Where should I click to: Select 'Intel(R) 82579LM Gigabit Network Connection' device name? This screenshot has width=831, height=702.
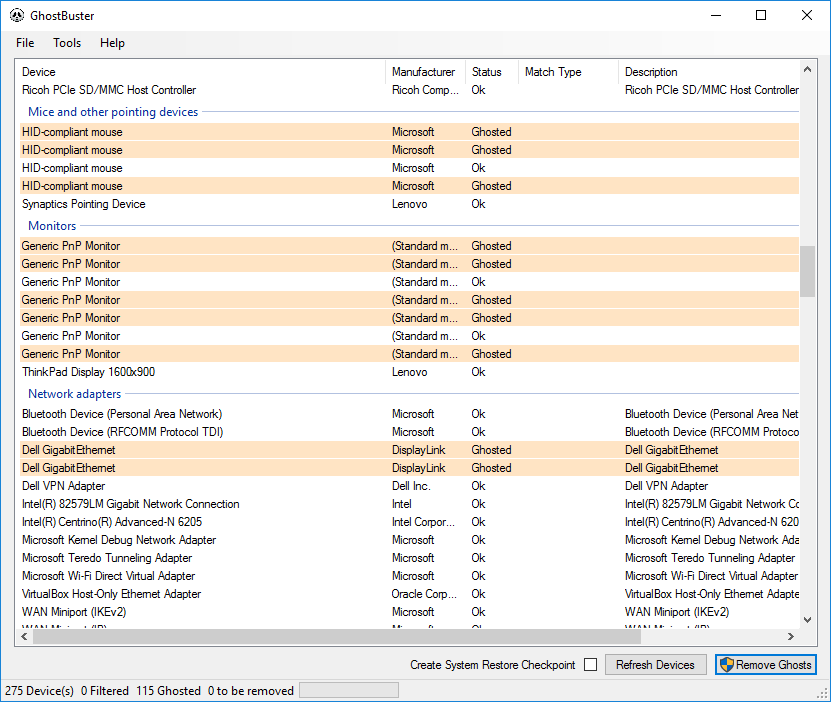coord(130,504)
